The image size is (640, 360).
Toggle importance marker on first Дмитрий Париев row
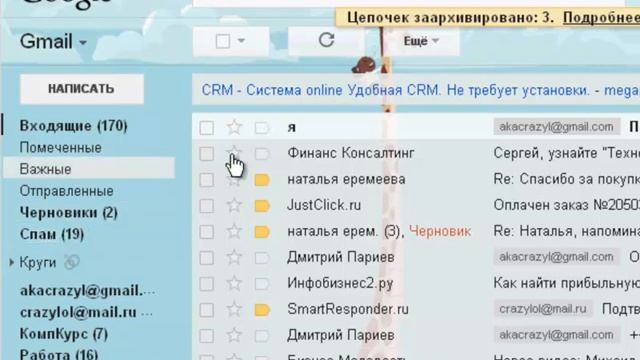tap(262, 258)
